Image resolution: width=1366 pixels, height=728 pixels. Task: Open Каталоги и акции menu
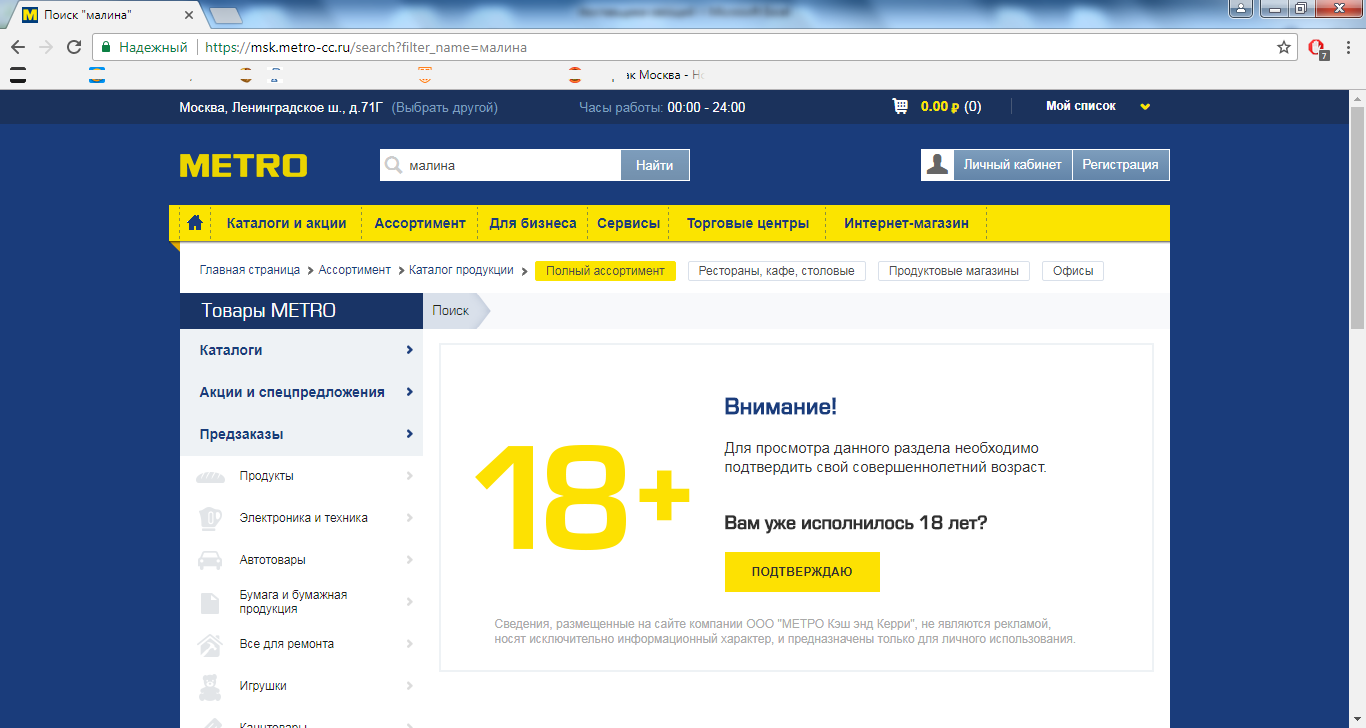286,223
